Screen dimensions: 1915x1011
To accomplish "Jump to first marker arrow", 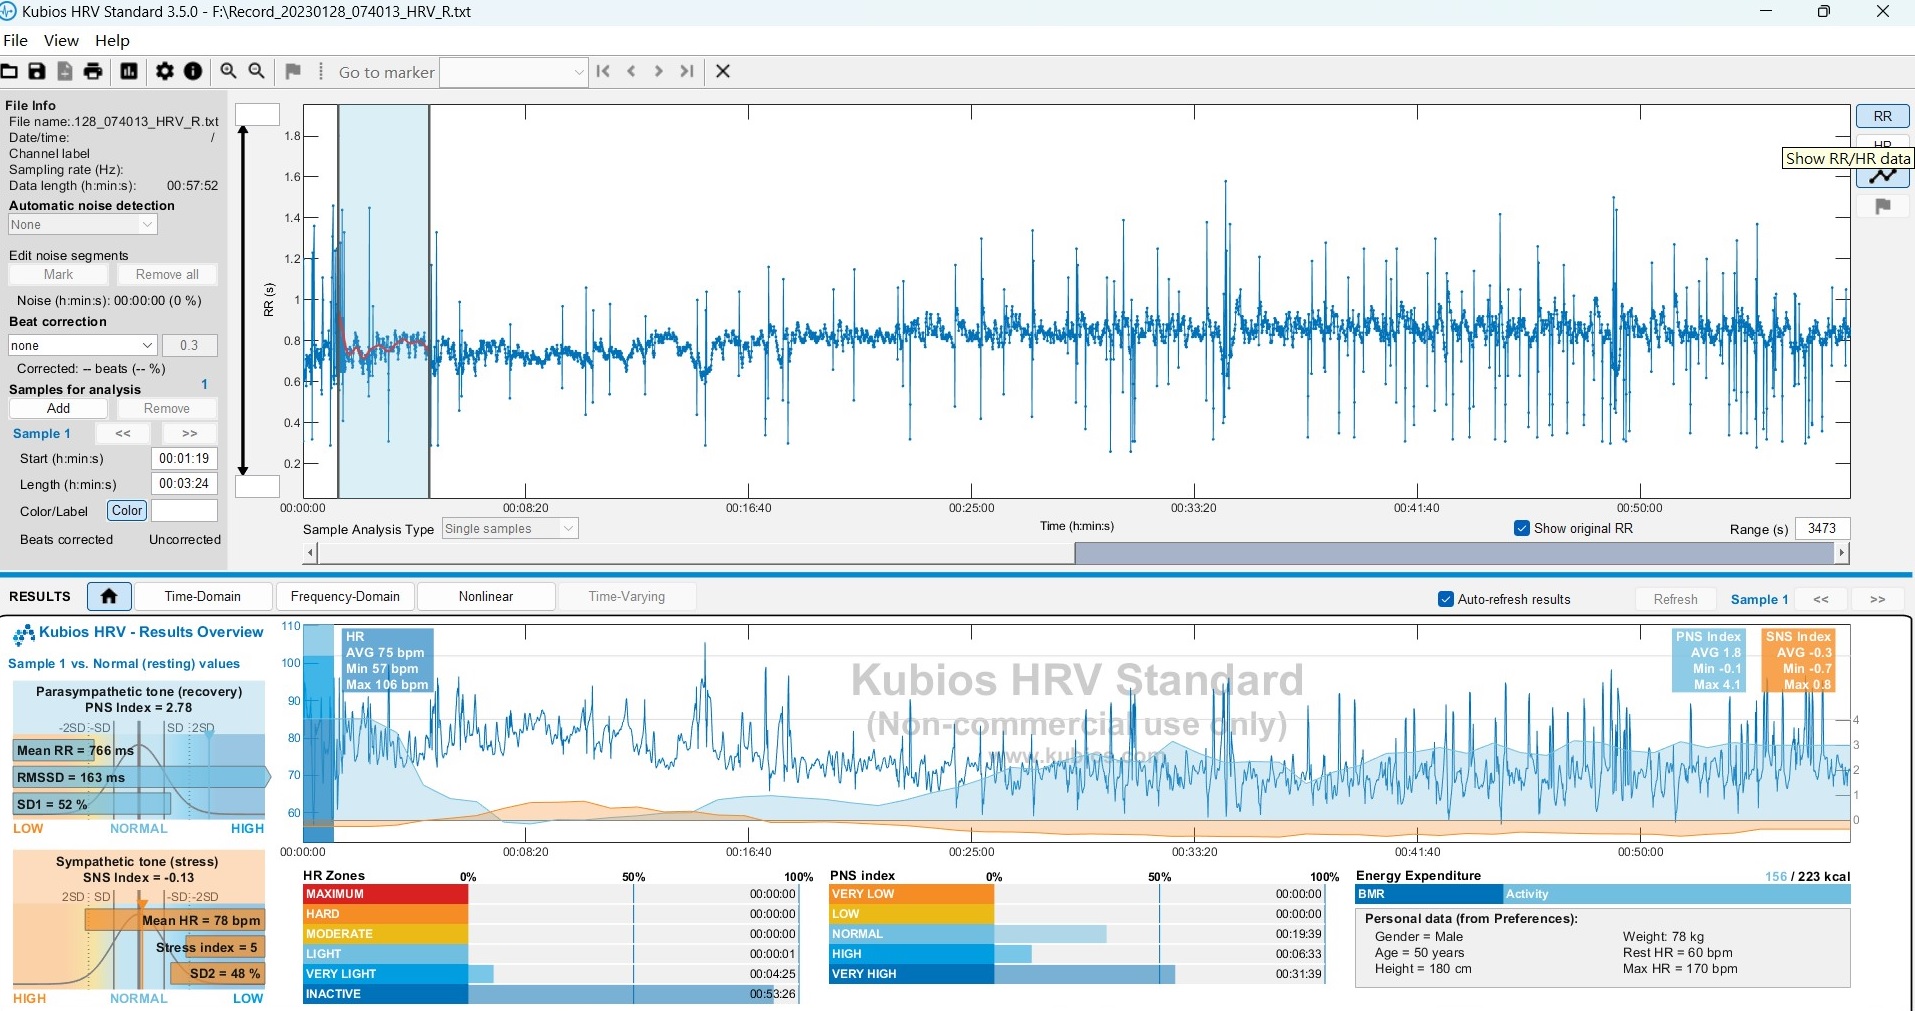I will pos(603,71).
